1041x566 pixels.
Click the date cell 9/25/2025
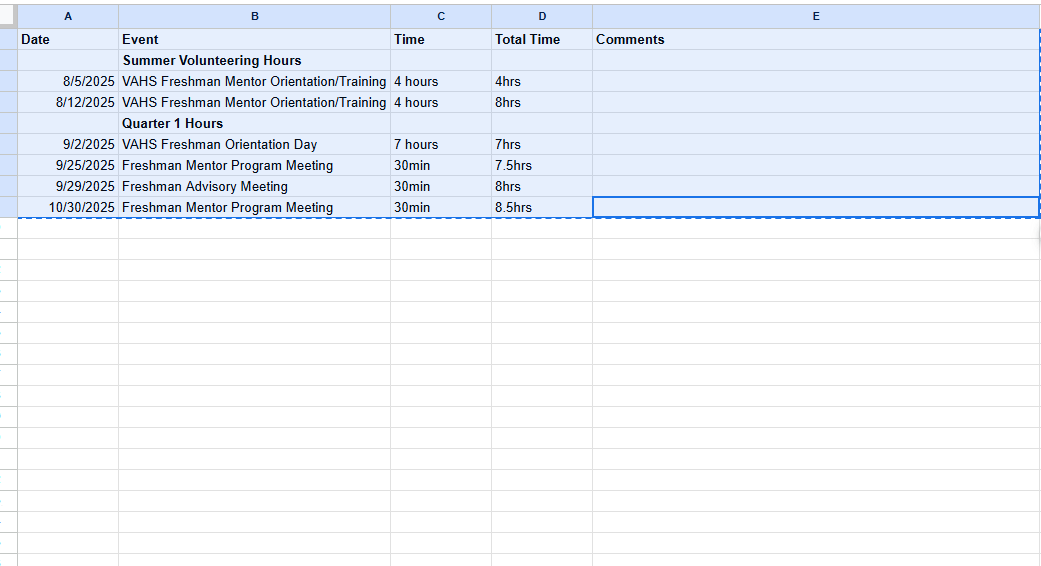pyautogui.click(x=68, y=165)
